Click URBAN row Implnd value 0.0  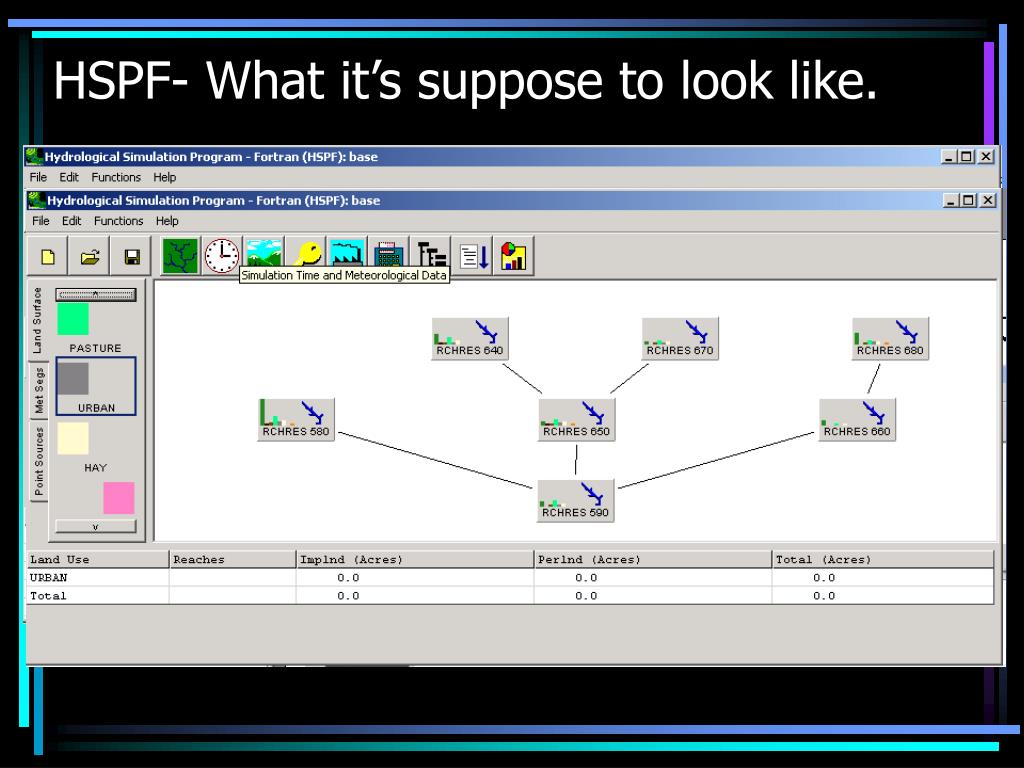click(348, 577)
